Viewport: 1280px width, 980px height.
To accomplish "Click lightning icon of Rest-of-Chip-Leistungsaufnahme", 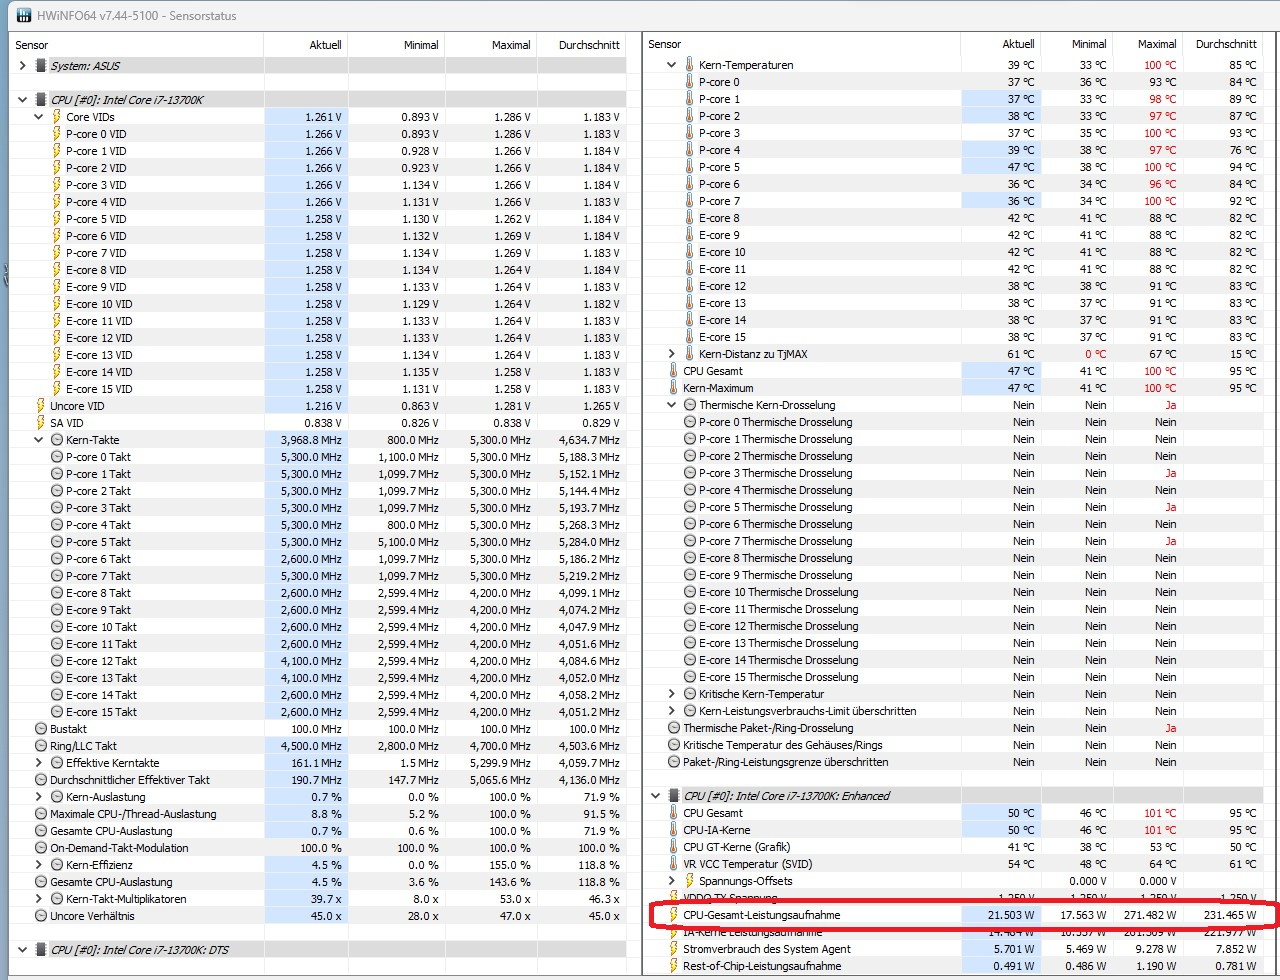I will (673, 966).
